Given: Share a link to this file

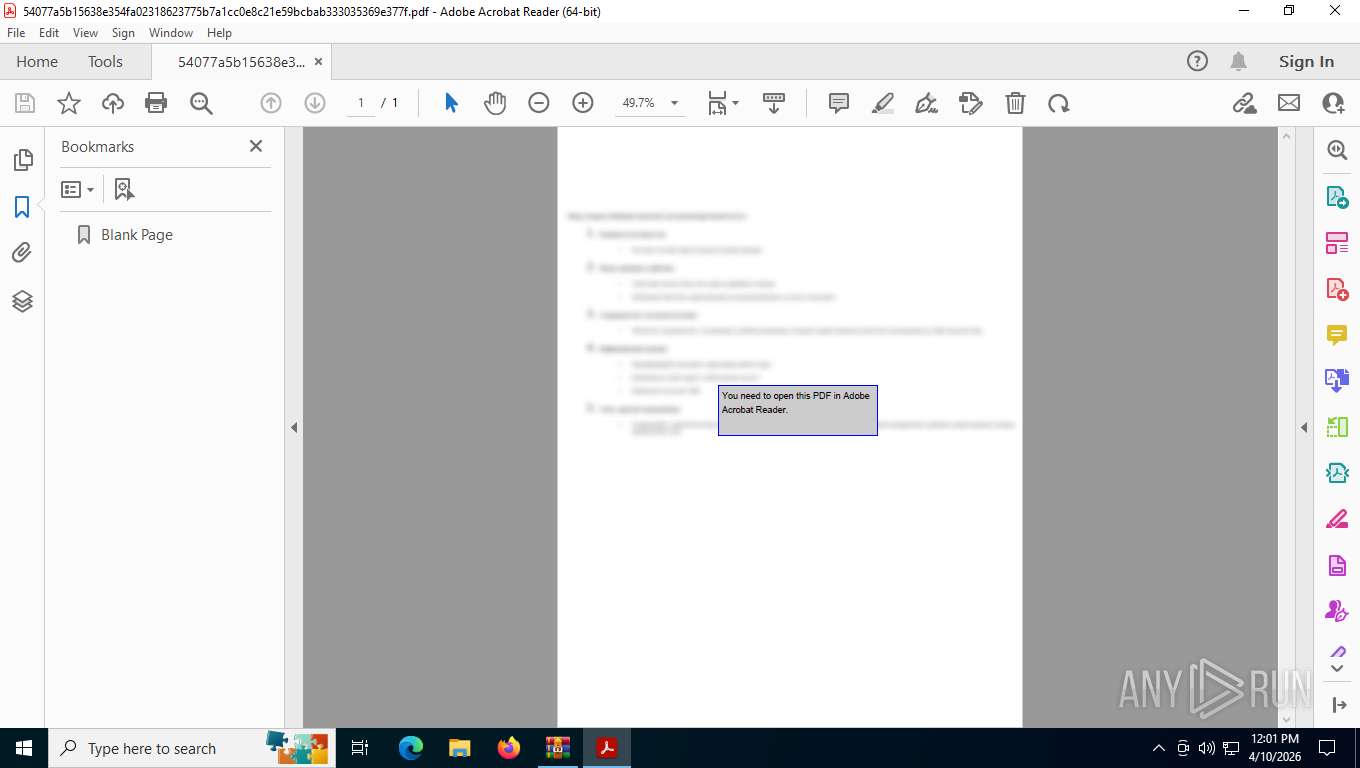Looking at the screenshot, I should click(x=1244, y=103).
